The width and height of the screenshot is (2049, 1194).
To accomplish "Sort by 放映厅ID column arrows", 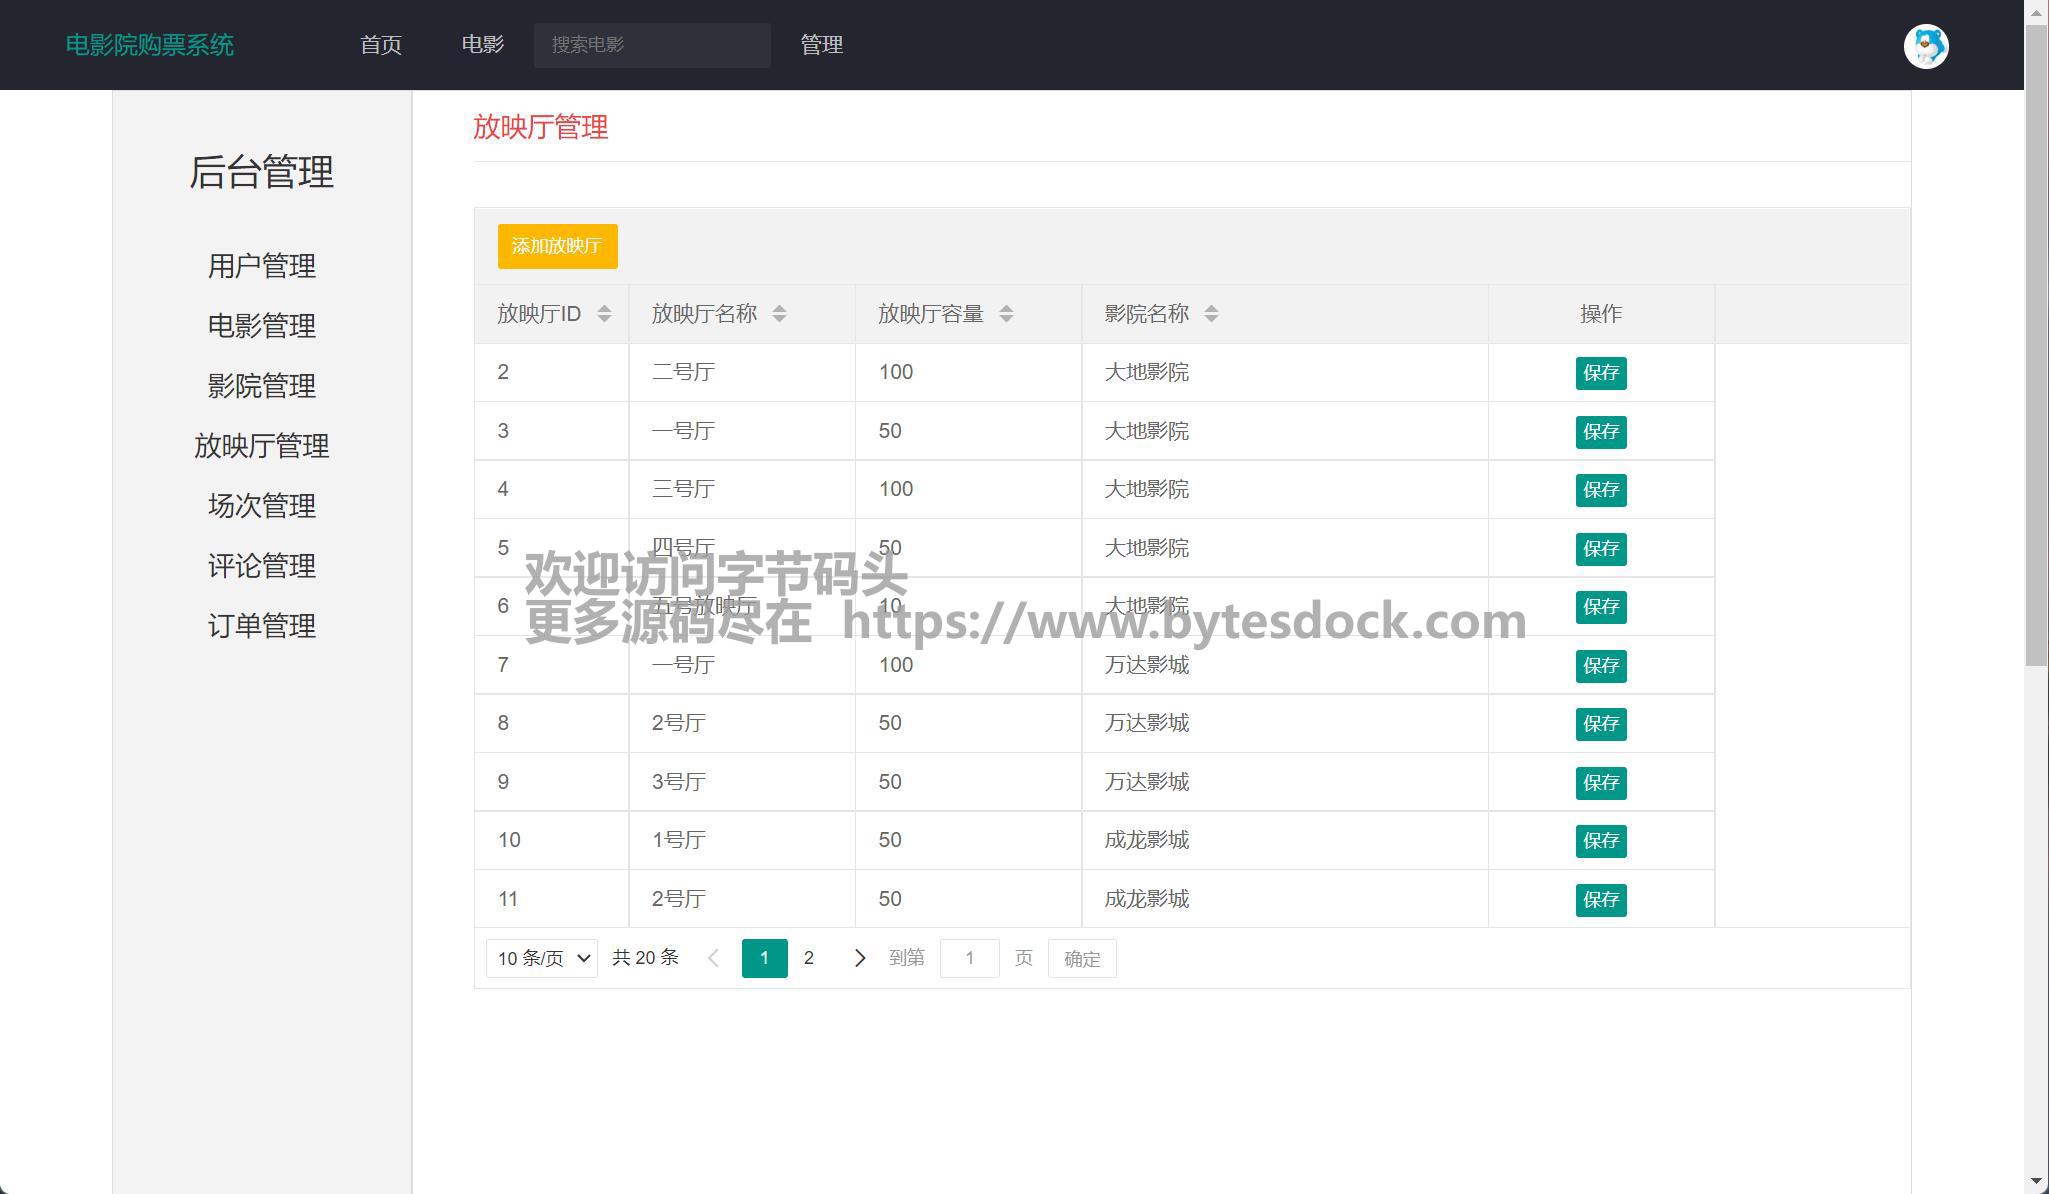I will click(x=604, y=314).
